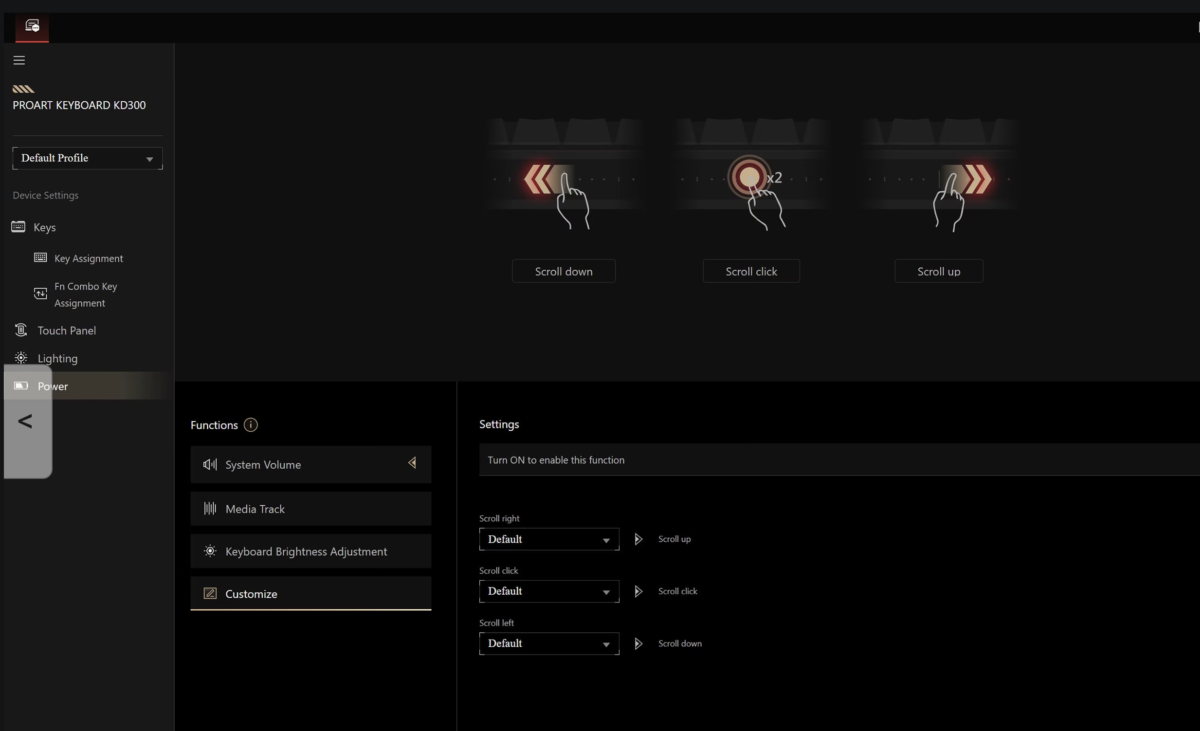This screenshot has height=731, width=1200.
Task: Open Fn Combo Key Assignment
Action: (85, 294)
